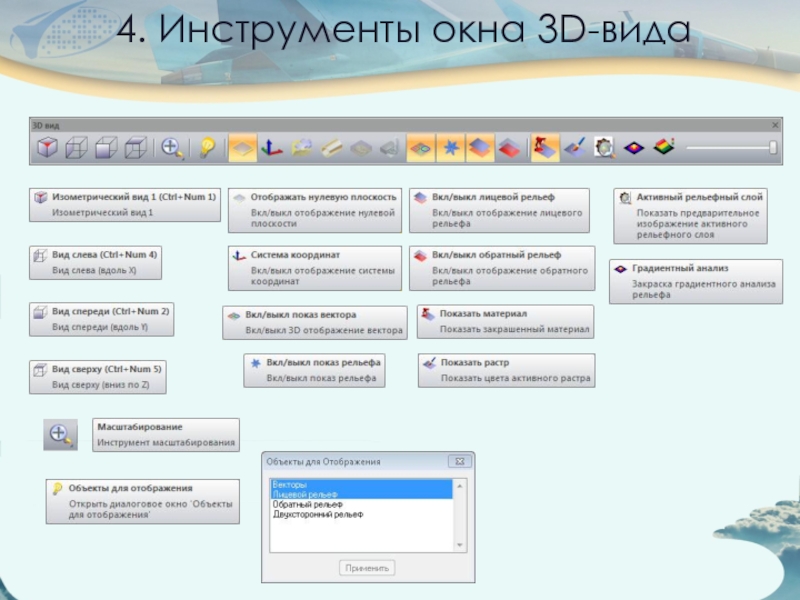Viewport: 800px width, 600px height.
Task: Click Isometric view icon in 3D toolbar
Action: (x=46, y=148)
